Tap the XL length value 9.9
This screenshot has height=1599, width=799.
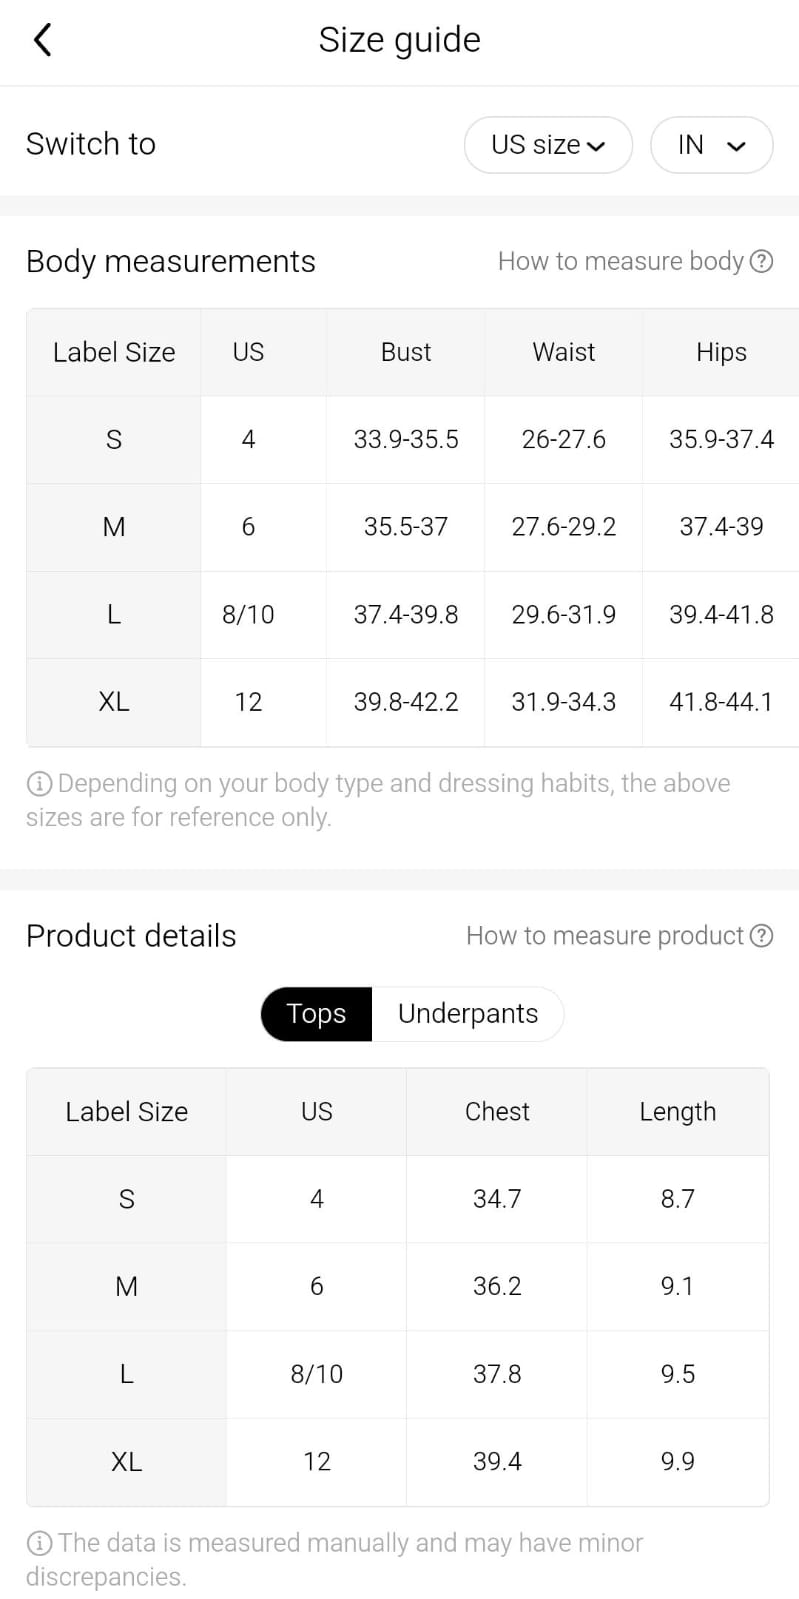tap(677, 1461)
